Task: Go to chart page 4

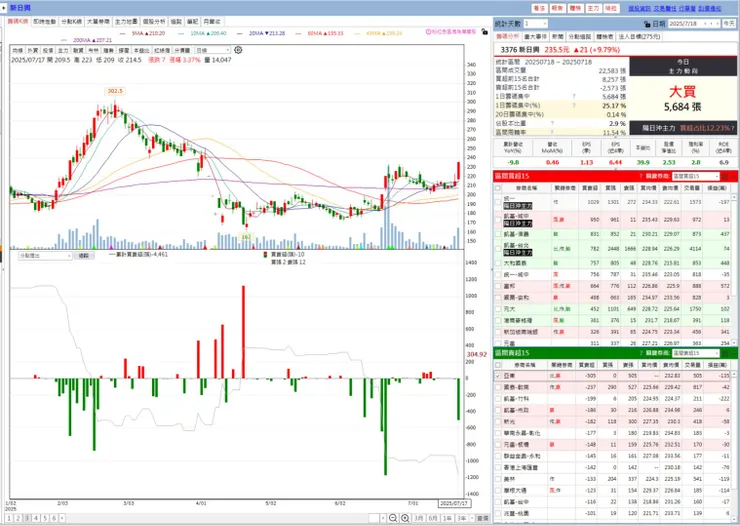Action: [x=36, y=518]
